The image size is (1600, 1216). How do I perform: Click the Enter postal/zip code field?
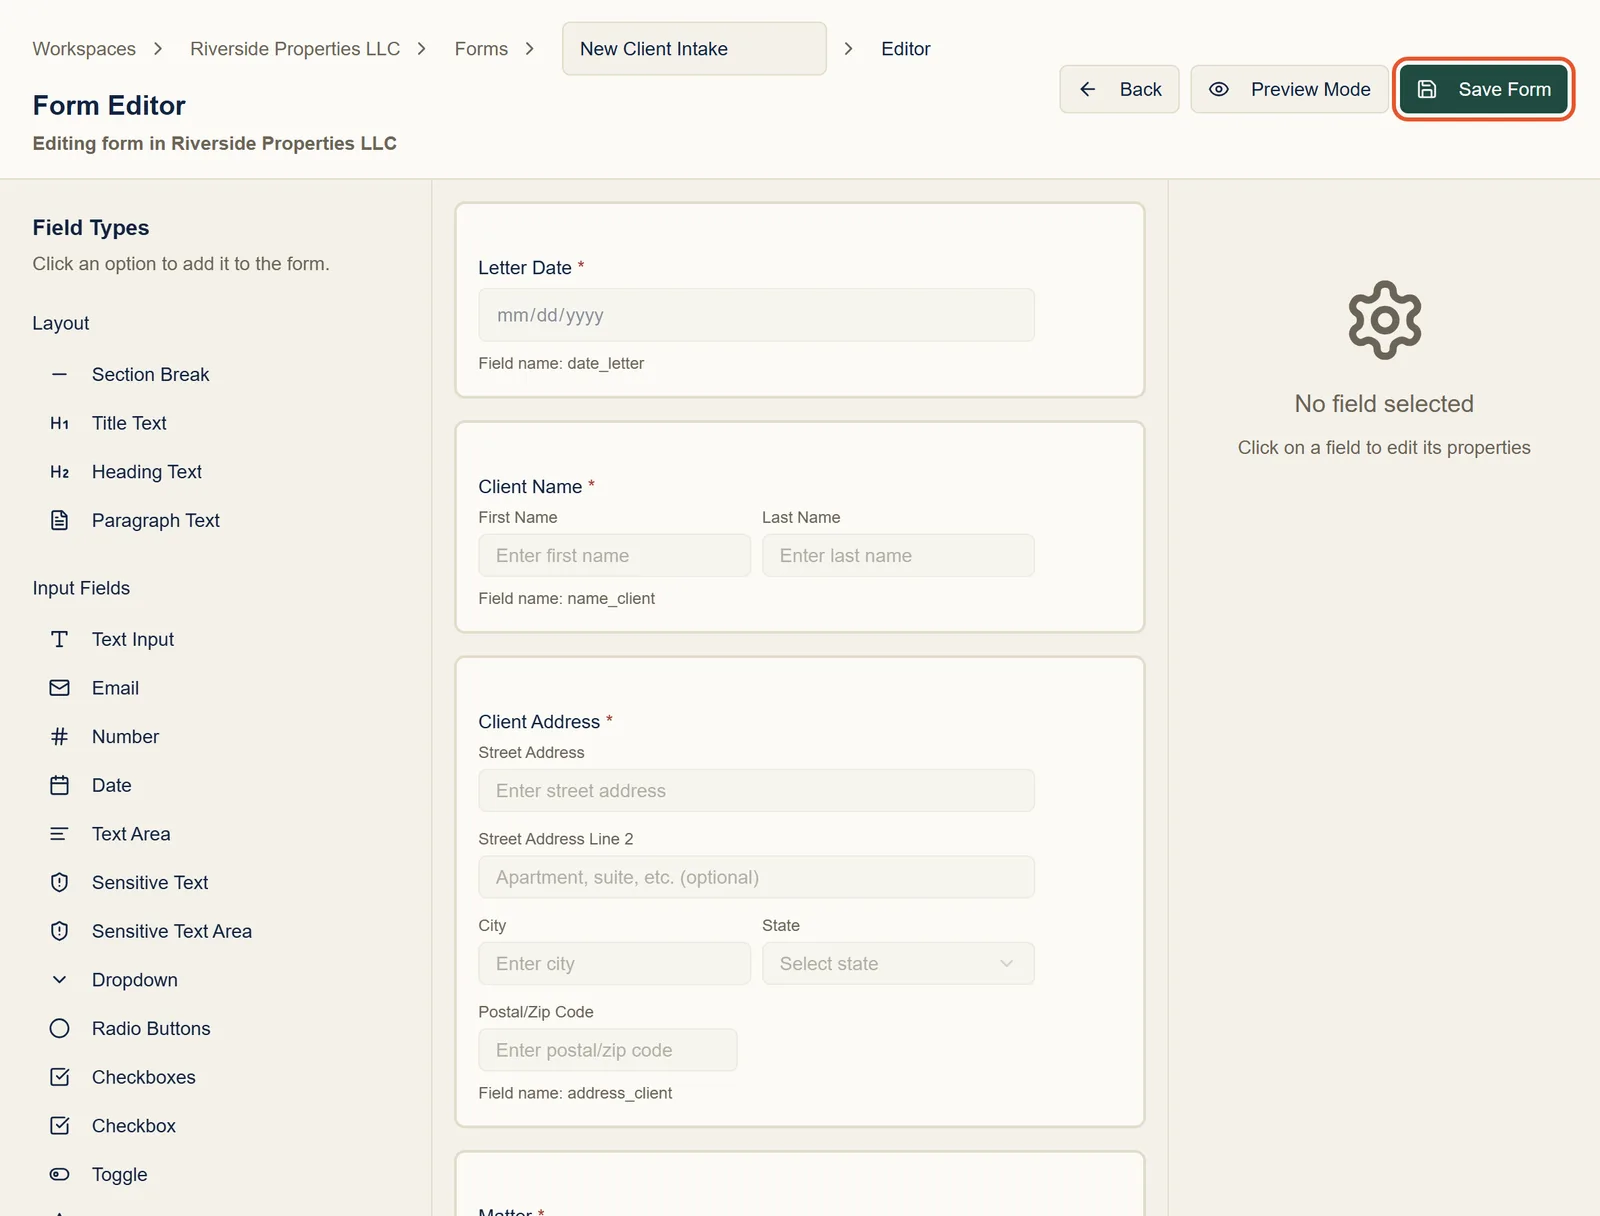tap(608, 1050)
